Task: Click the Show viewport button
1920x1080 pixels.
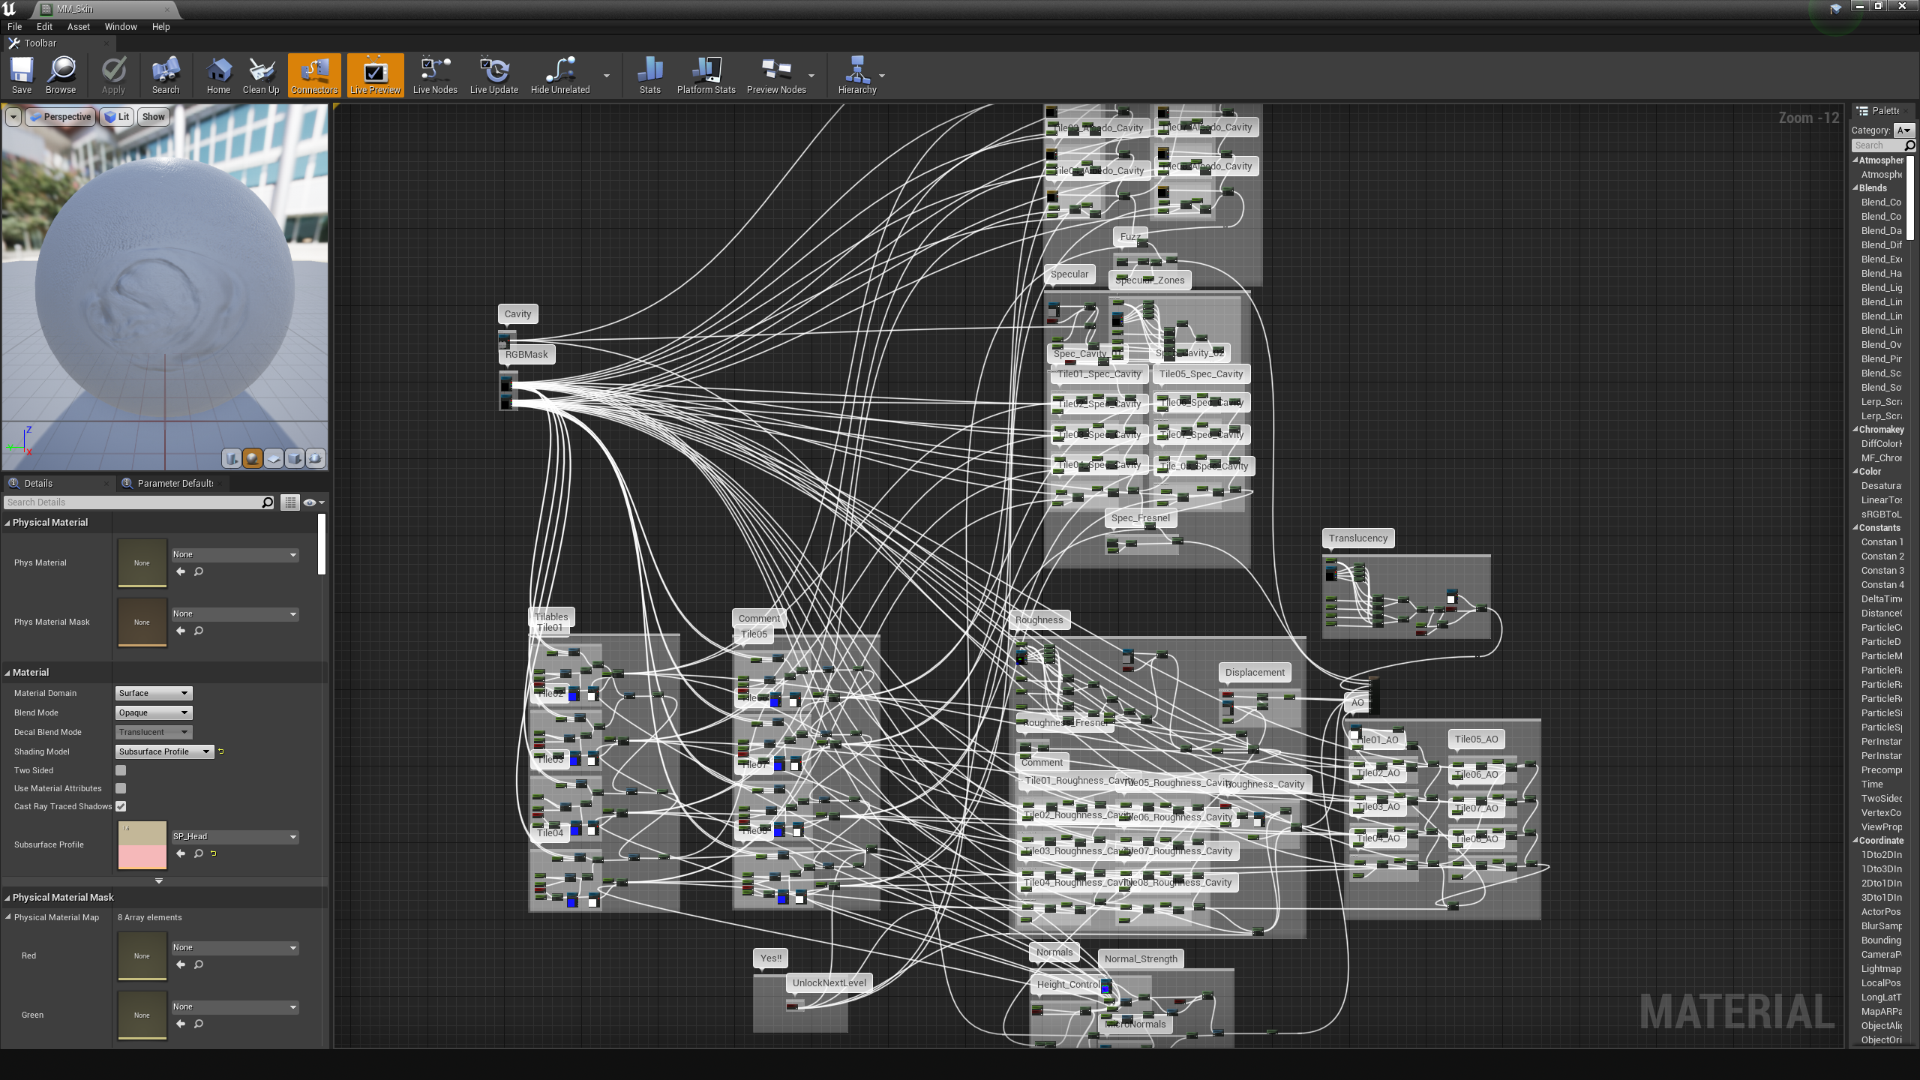Action: tap(153, 117)
